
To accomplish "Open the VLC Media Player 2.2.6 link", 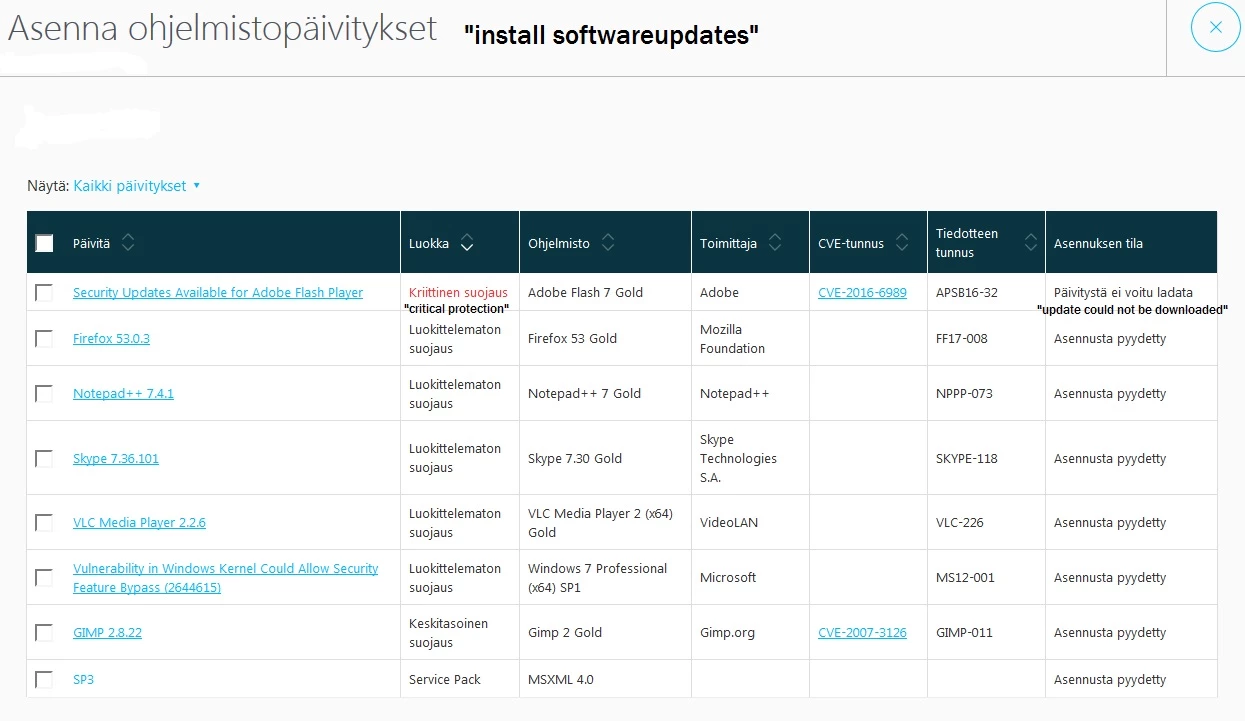I will point(139,523).
